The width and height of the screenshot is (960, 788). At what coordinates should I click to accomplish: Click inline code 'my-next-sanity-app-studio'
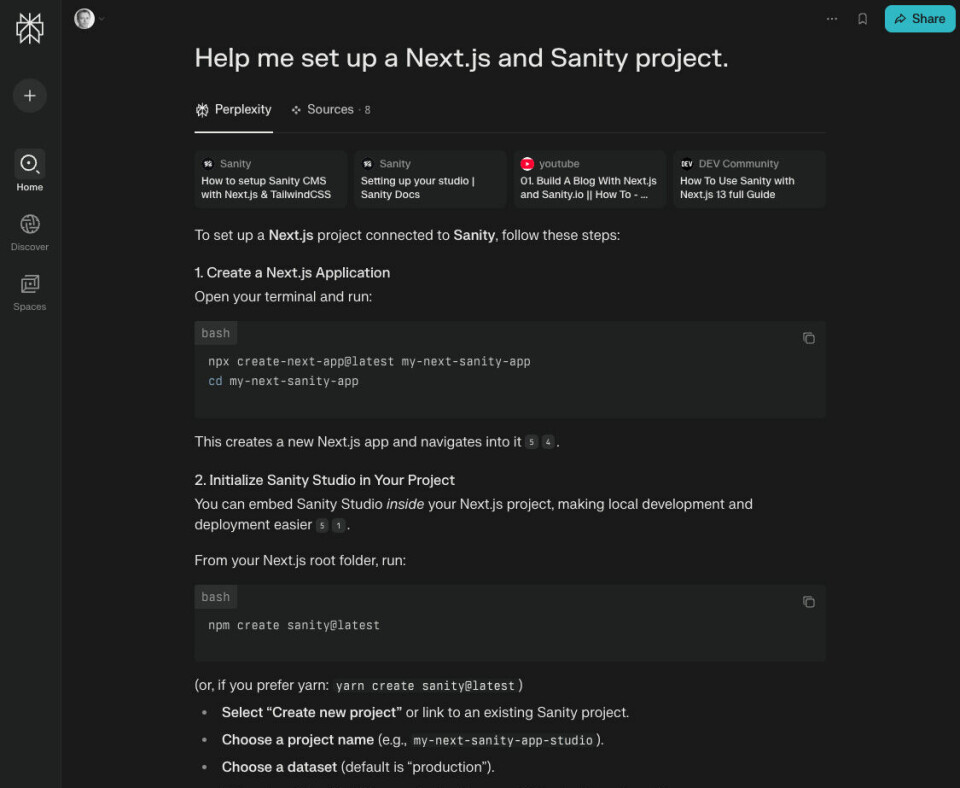click(x=503, y=741)
